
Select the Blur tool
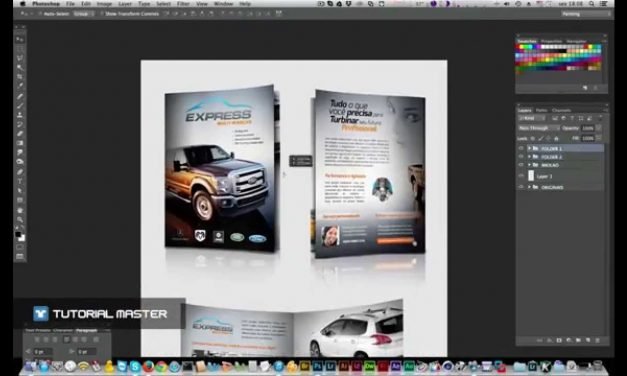(x=20, y=152)
